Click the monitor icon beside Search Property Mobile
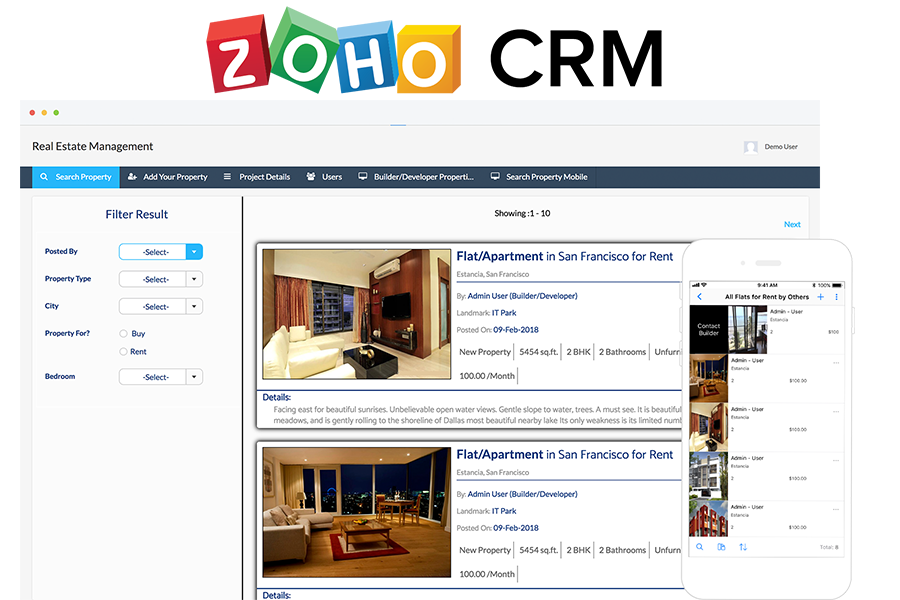 (x=495, y=177)
